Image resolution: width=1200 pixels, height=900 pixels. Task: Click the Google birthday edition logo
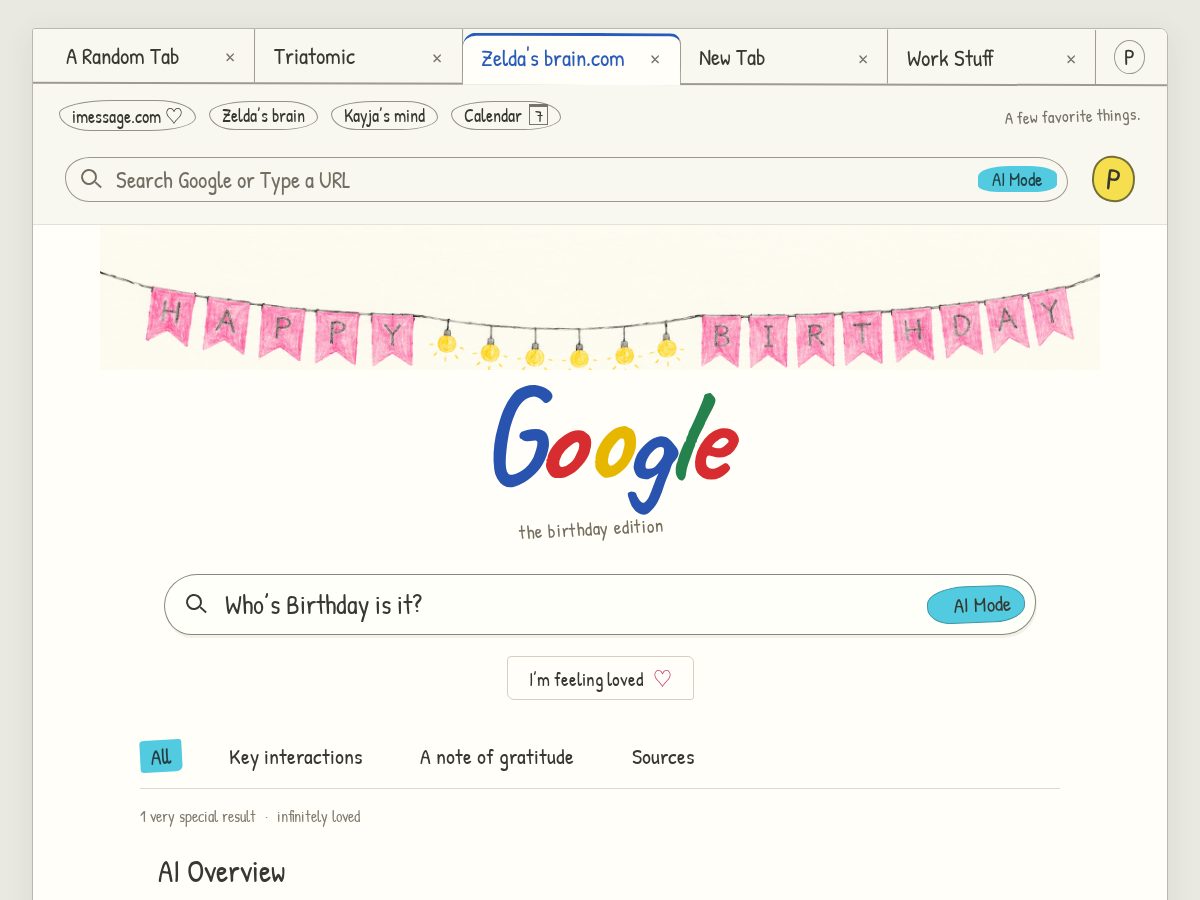[616, 448]
